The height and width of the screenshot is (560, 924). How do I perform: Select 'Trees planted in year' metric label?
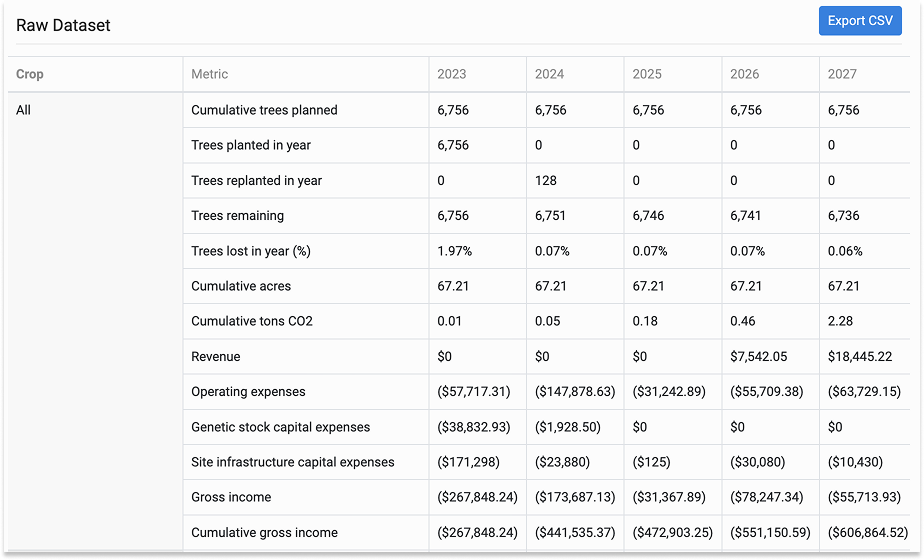(x=250, y=145)
